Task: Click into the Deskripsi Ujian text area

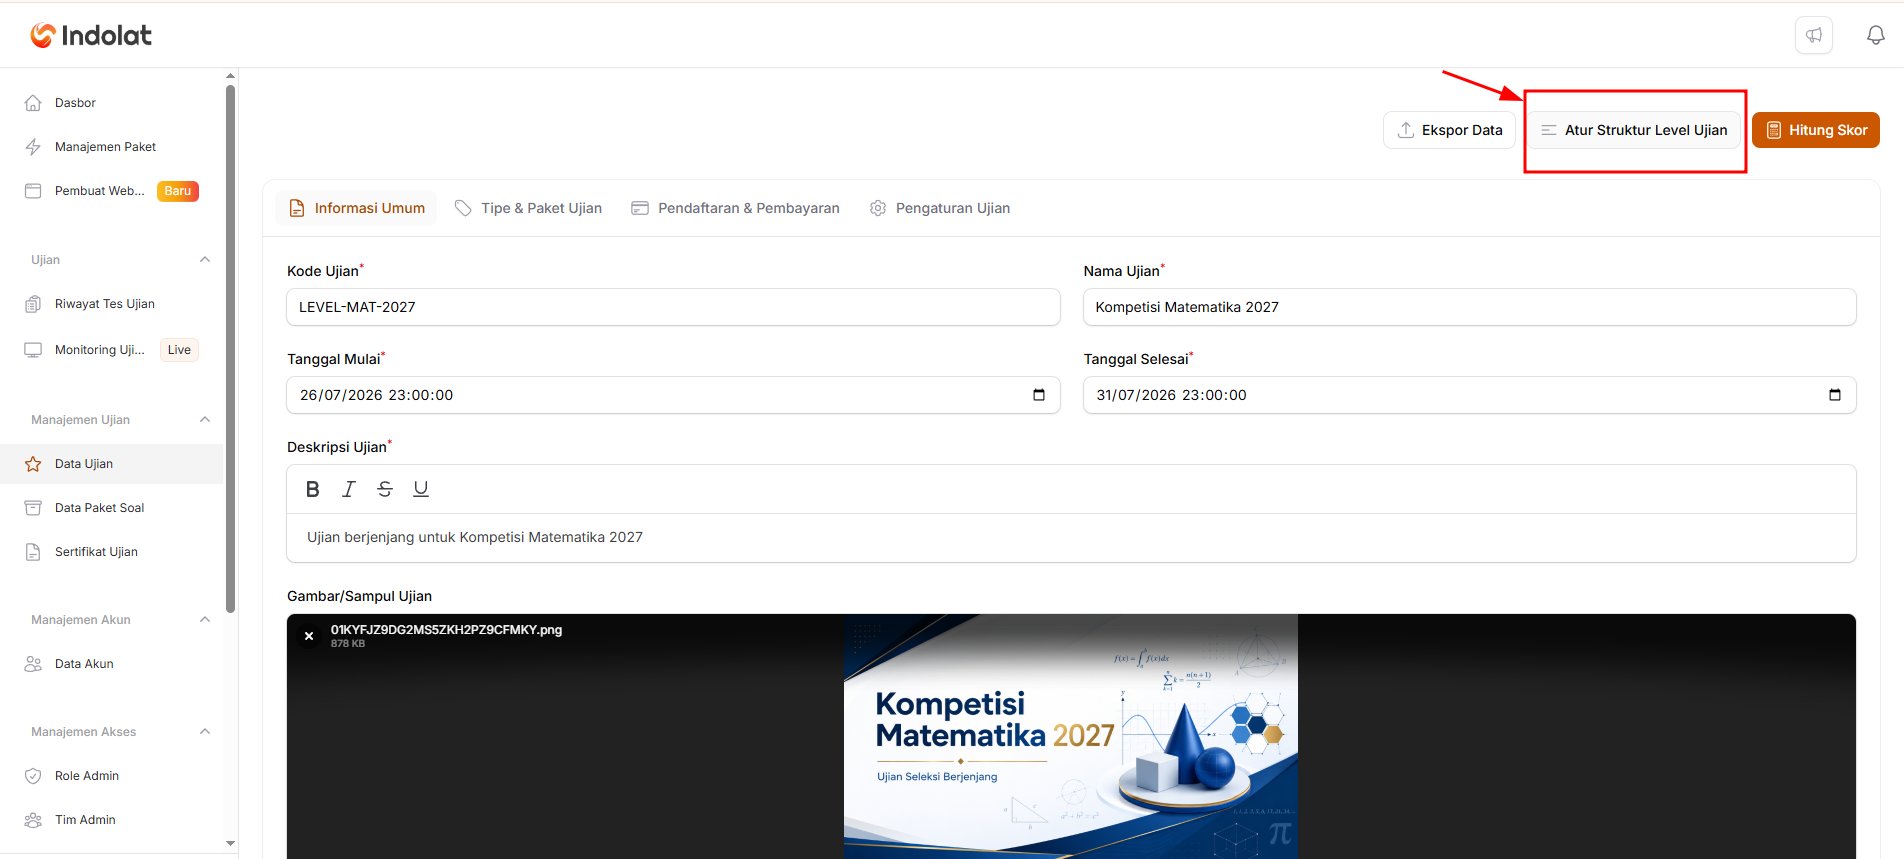Action: tap(1071, 538)
